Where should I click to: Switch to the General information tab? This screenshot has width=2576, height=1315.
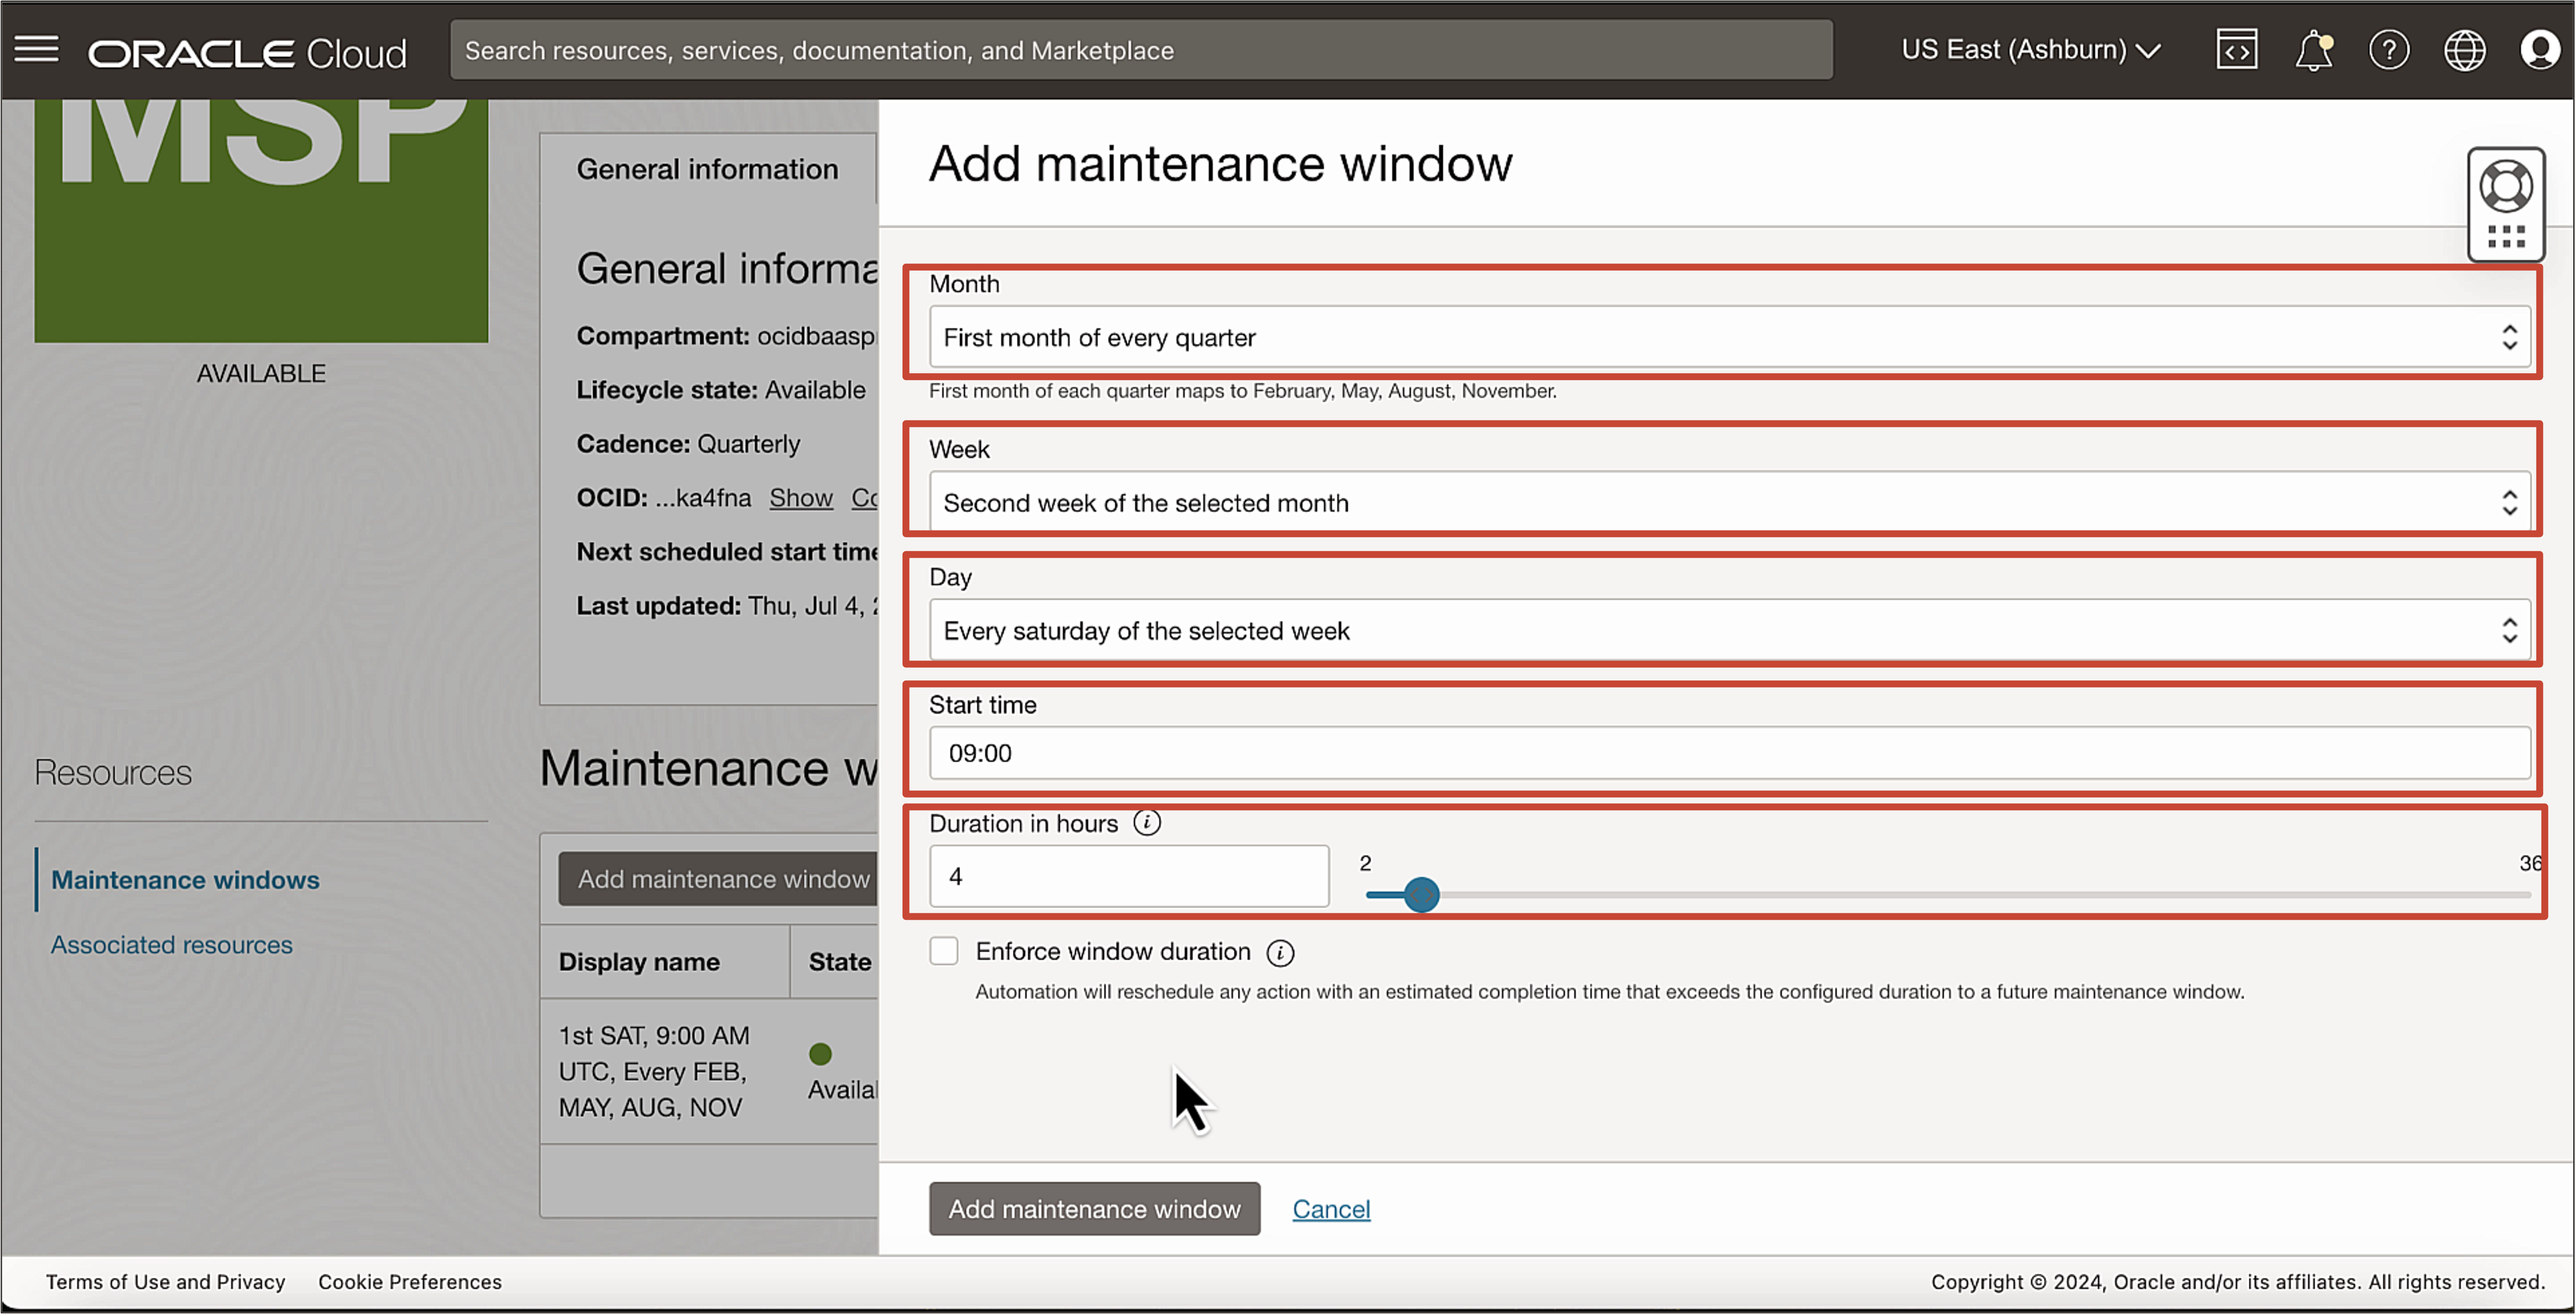pyautogui.click(x=707, y=168)
